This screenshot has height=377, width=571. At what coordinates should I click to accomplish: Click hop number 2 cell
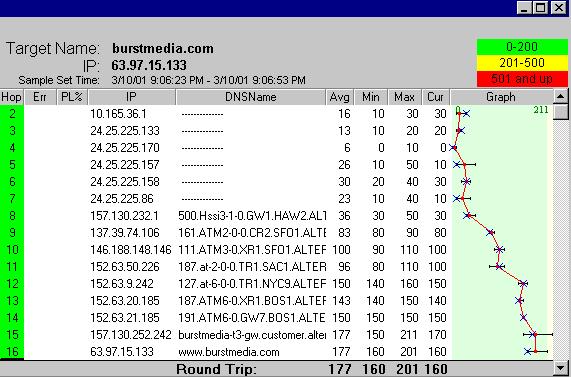pyautogui.click(x=12, y=114)
